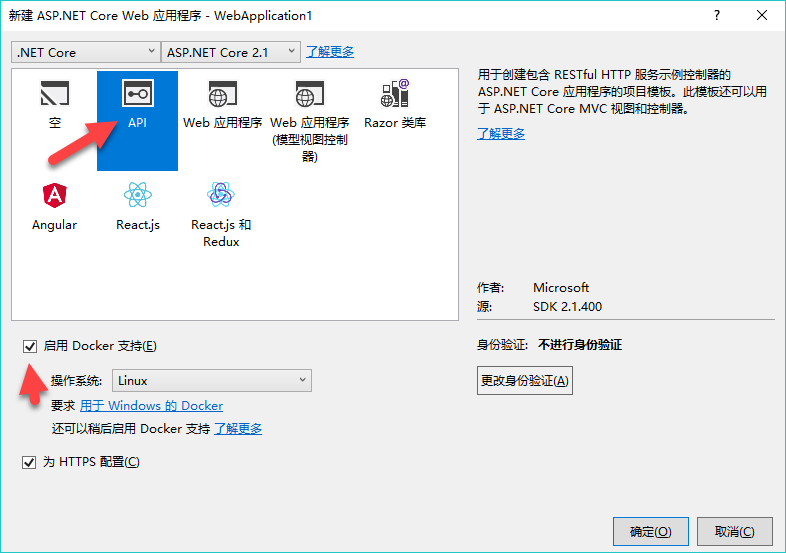This screenshot has width=786, height=553.
Task: Select the Web 应用程序 template
Action: pos(222,105)
